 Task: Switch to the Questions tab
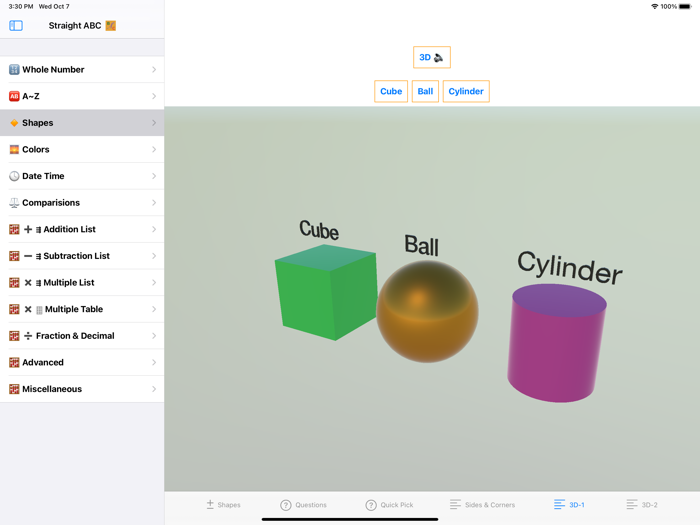coord(303,505)
